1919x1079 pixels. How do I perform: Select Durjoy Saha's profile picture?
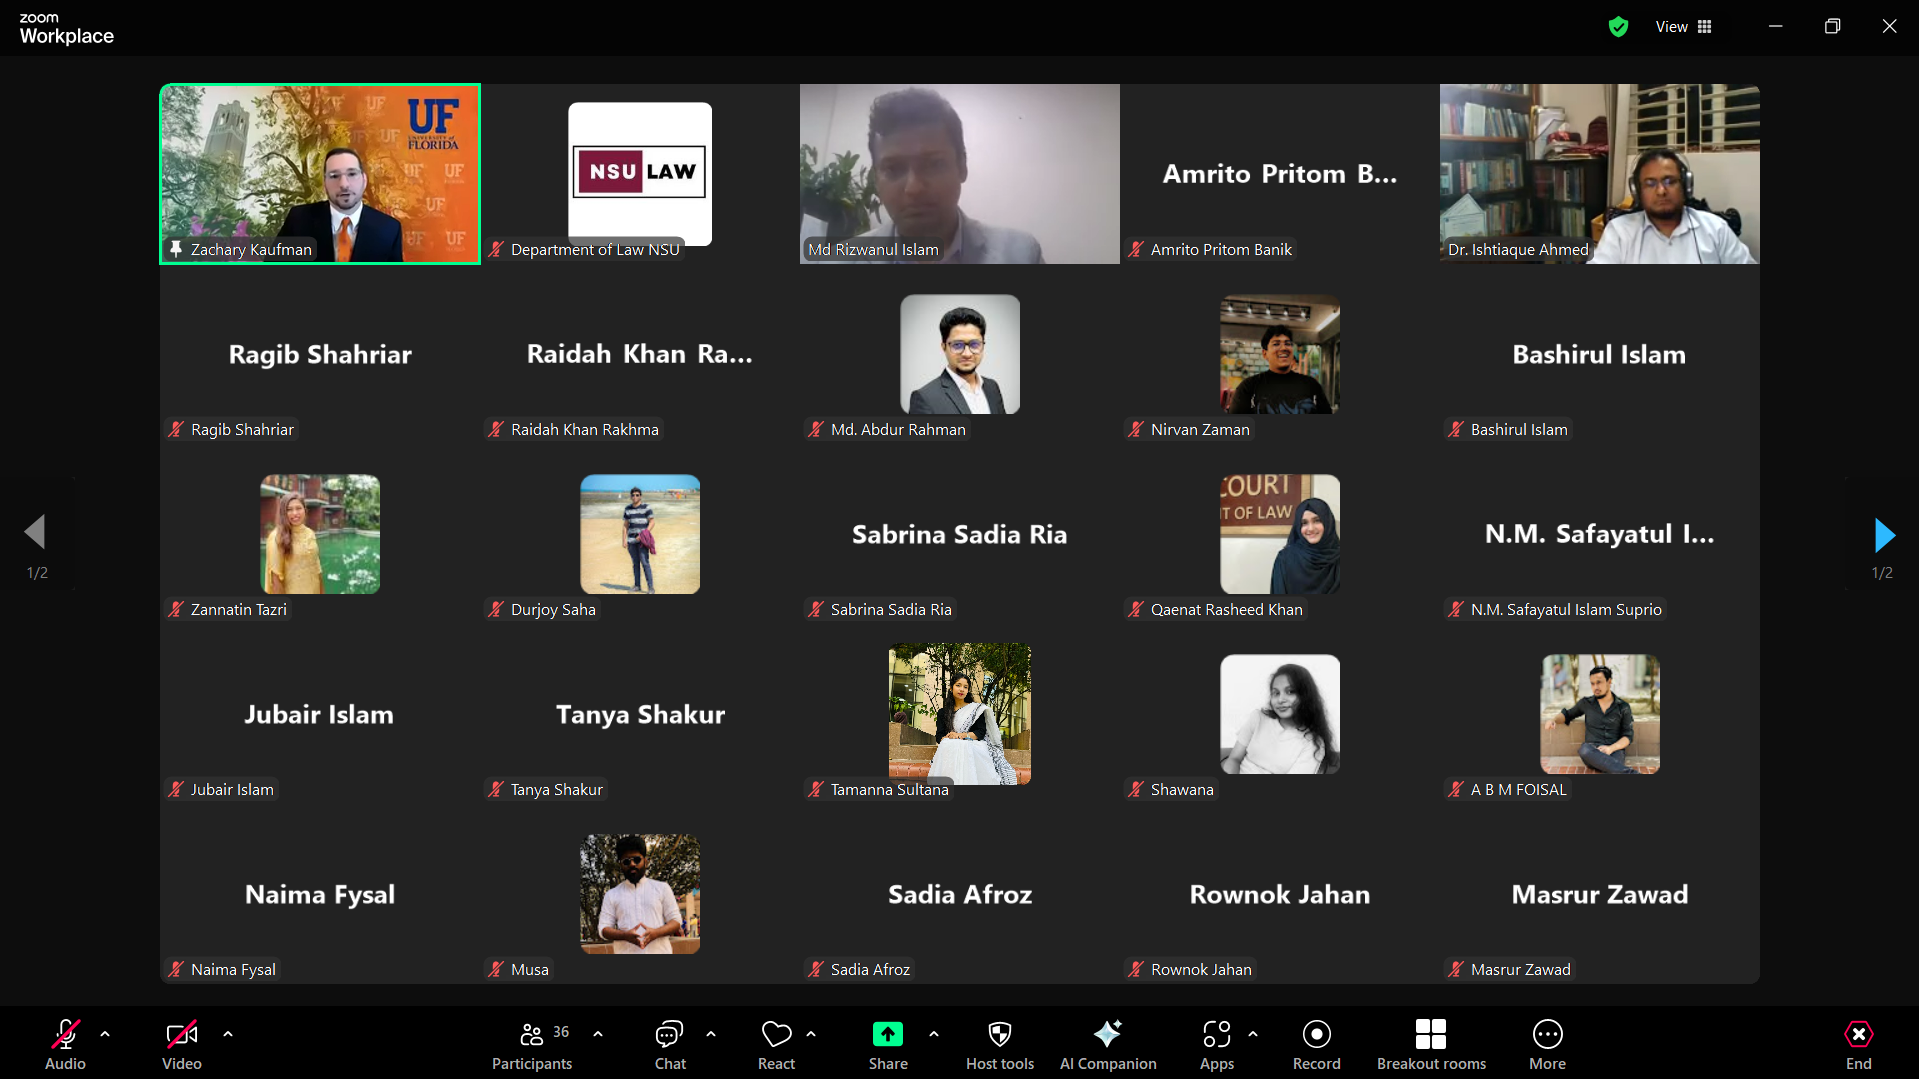pos(640,534)
